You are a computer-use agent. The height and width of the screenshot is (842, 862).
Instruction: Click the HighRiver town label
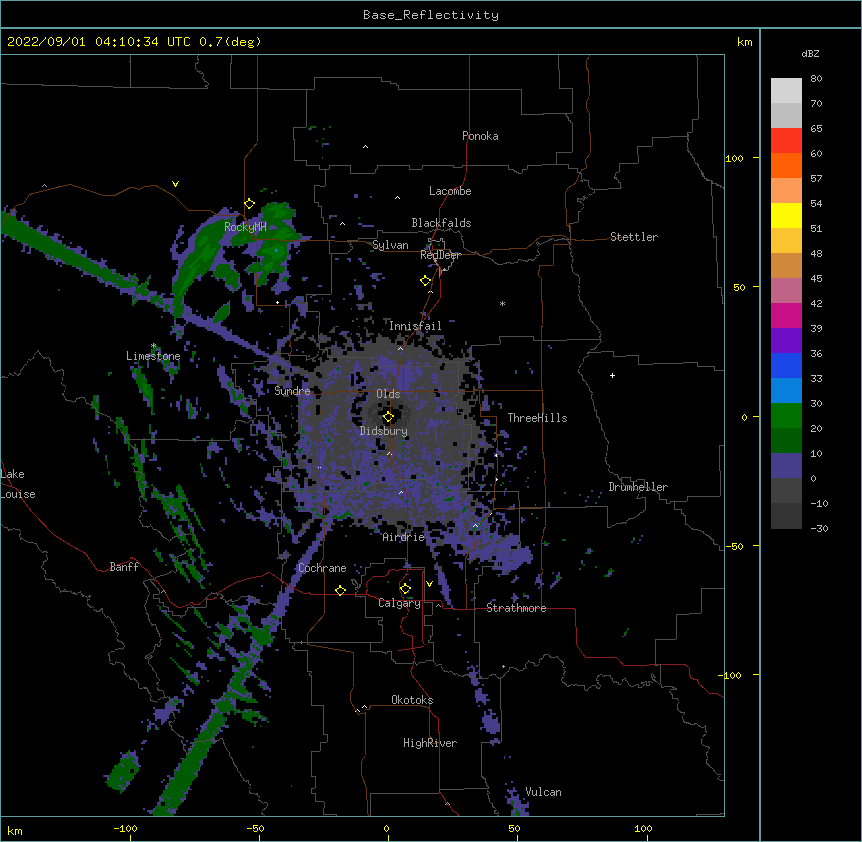tap(430, 743)
